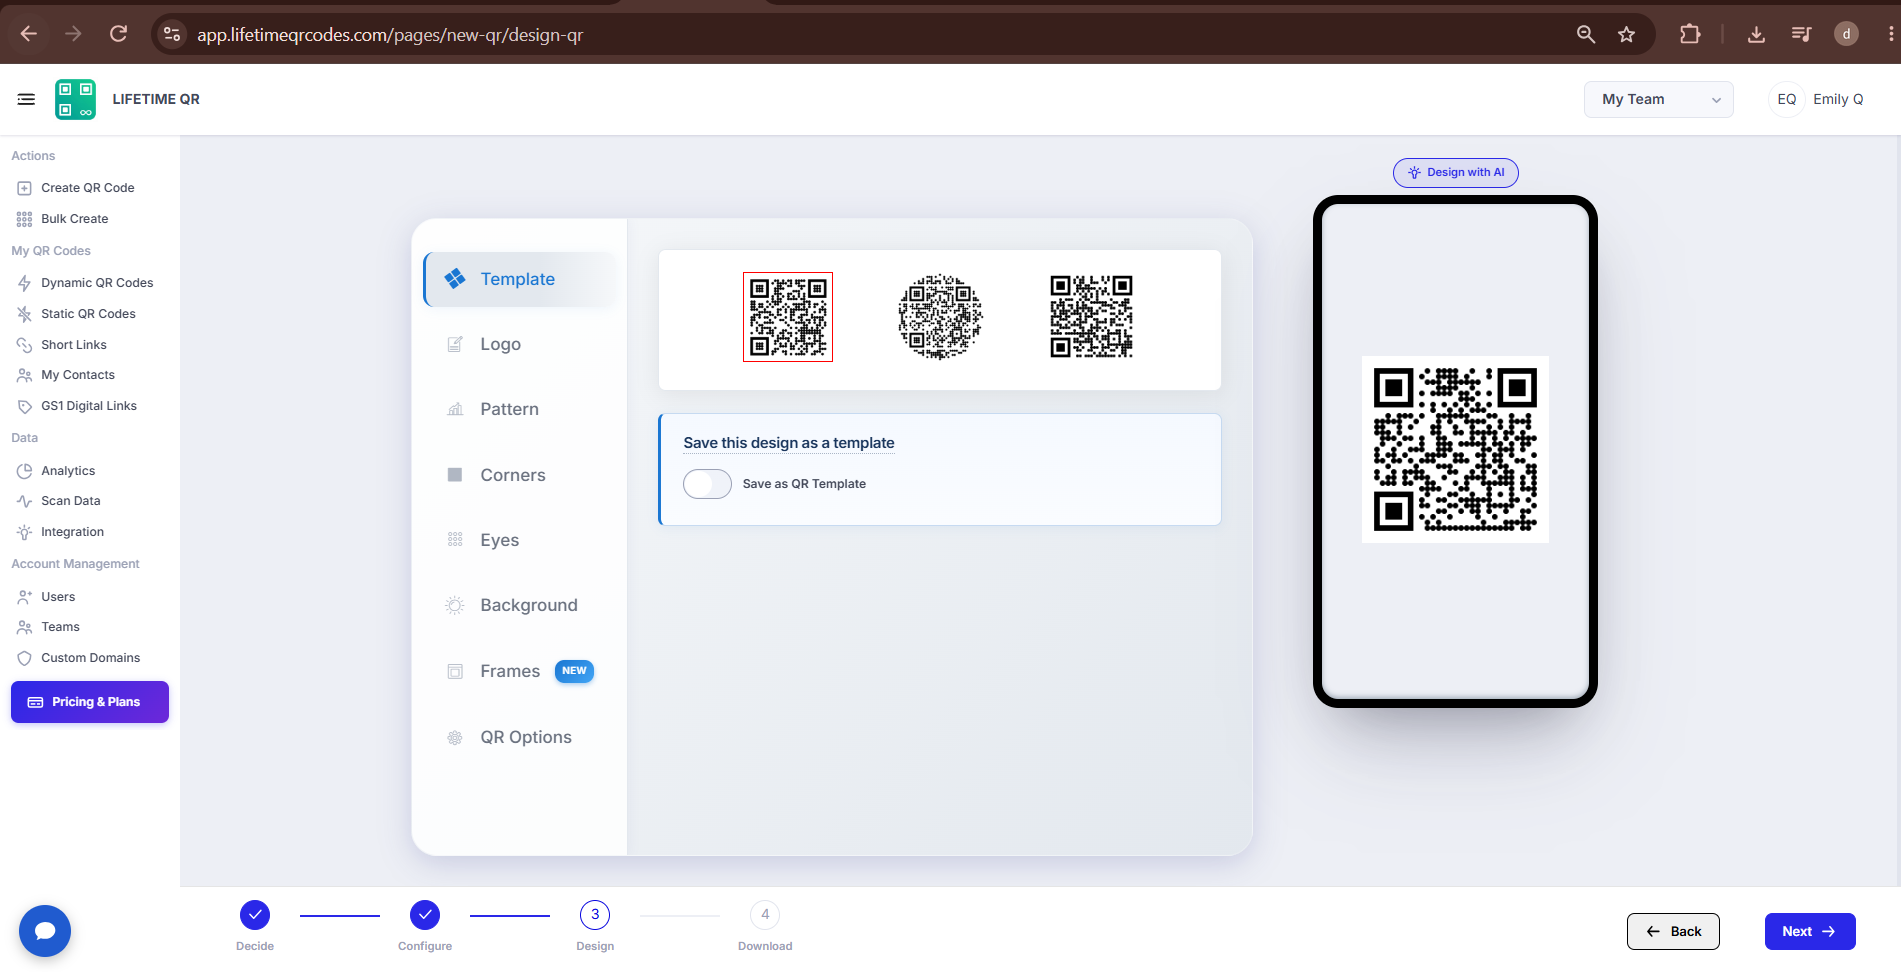1901x972 pixels.
Task: Open the Emily Q user menu
Action: [1817, 99]
